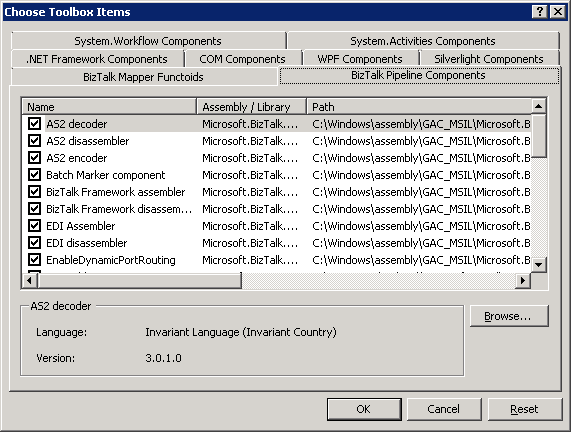Screen dimensions: 571x432
Task: Uncheck the AS2 decoder checkbox
Action: point(35,124)
